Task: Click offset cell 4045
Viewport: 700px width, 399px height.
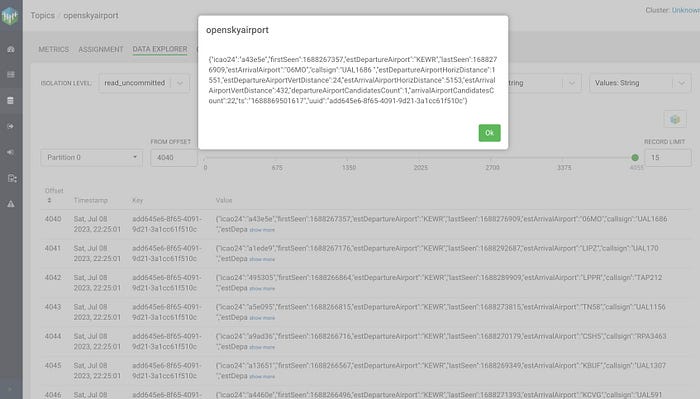Action: [53, 366]
